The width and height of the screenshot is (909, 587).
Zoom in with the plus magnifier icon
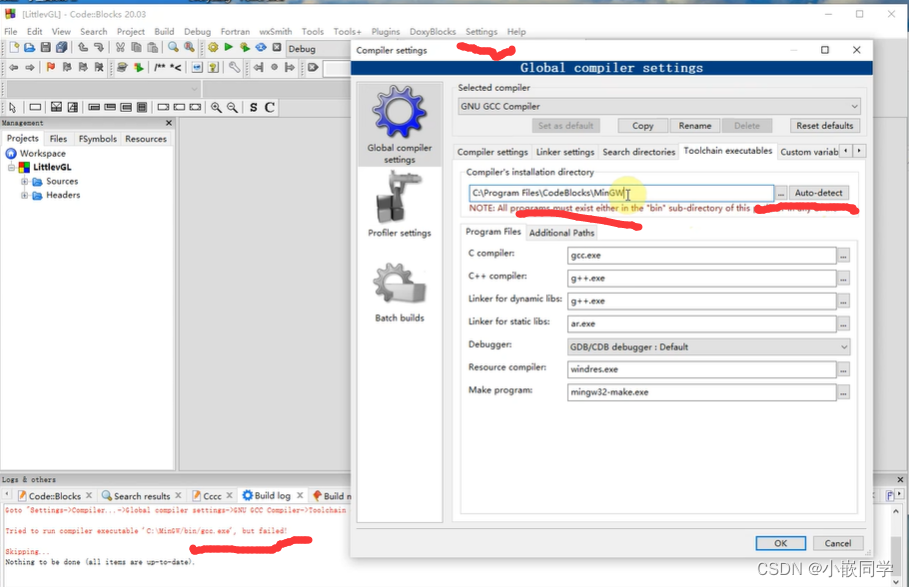point(216,107)
